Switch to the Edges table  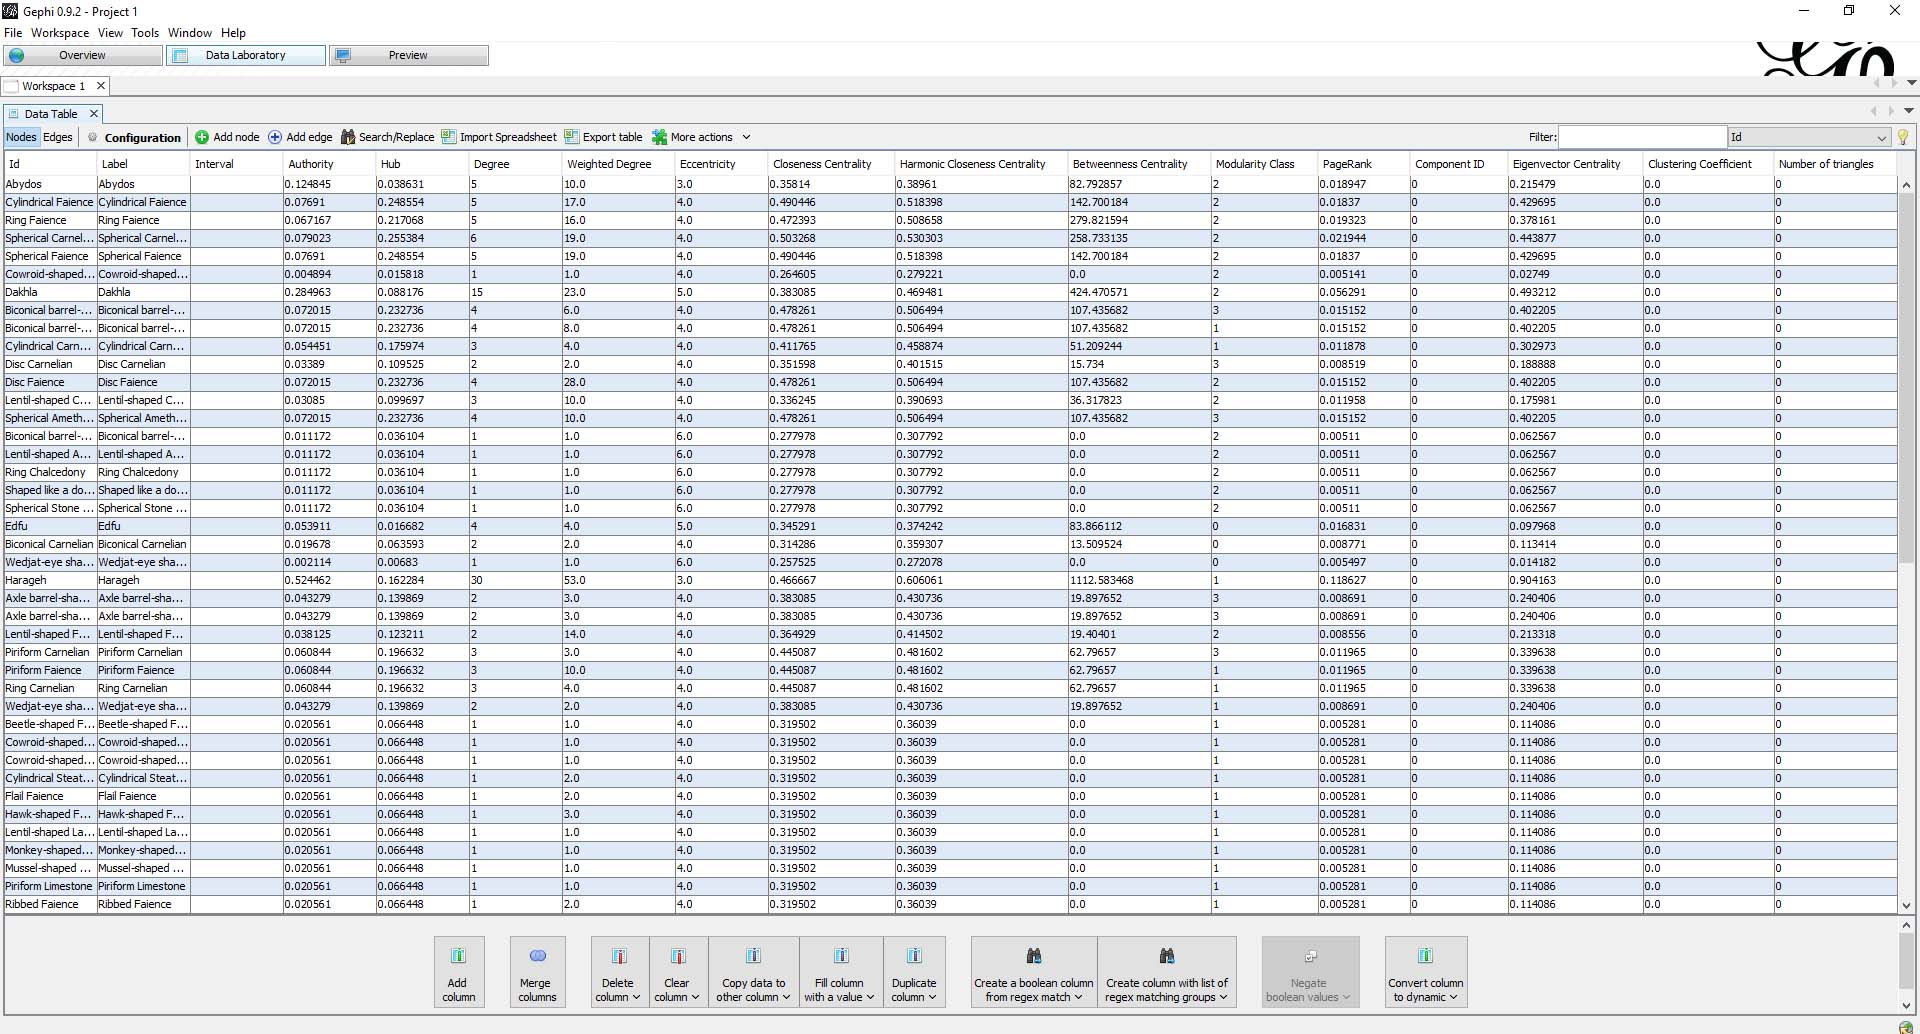tap(58, 137)
